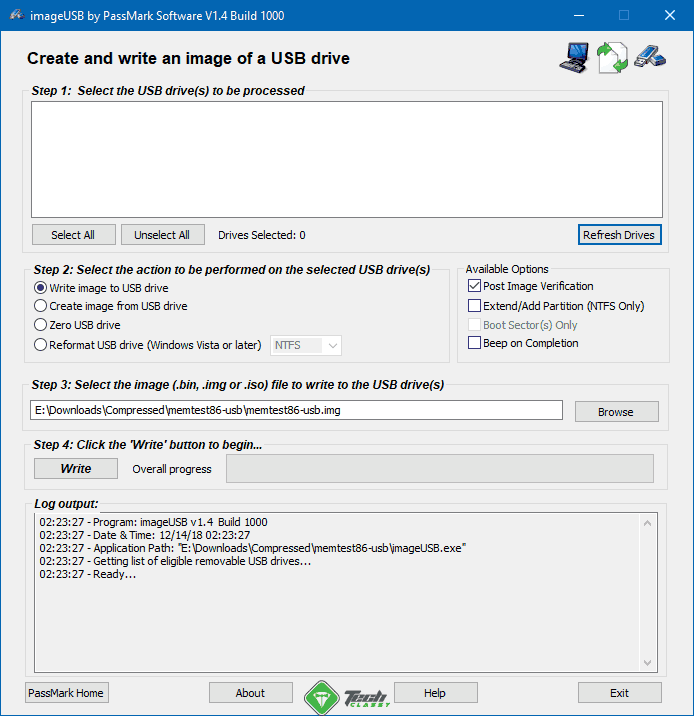The image size is (694, 716).
Task: Open PassMark Home link button
Action: pyautogui.click(x=67, y=693)
